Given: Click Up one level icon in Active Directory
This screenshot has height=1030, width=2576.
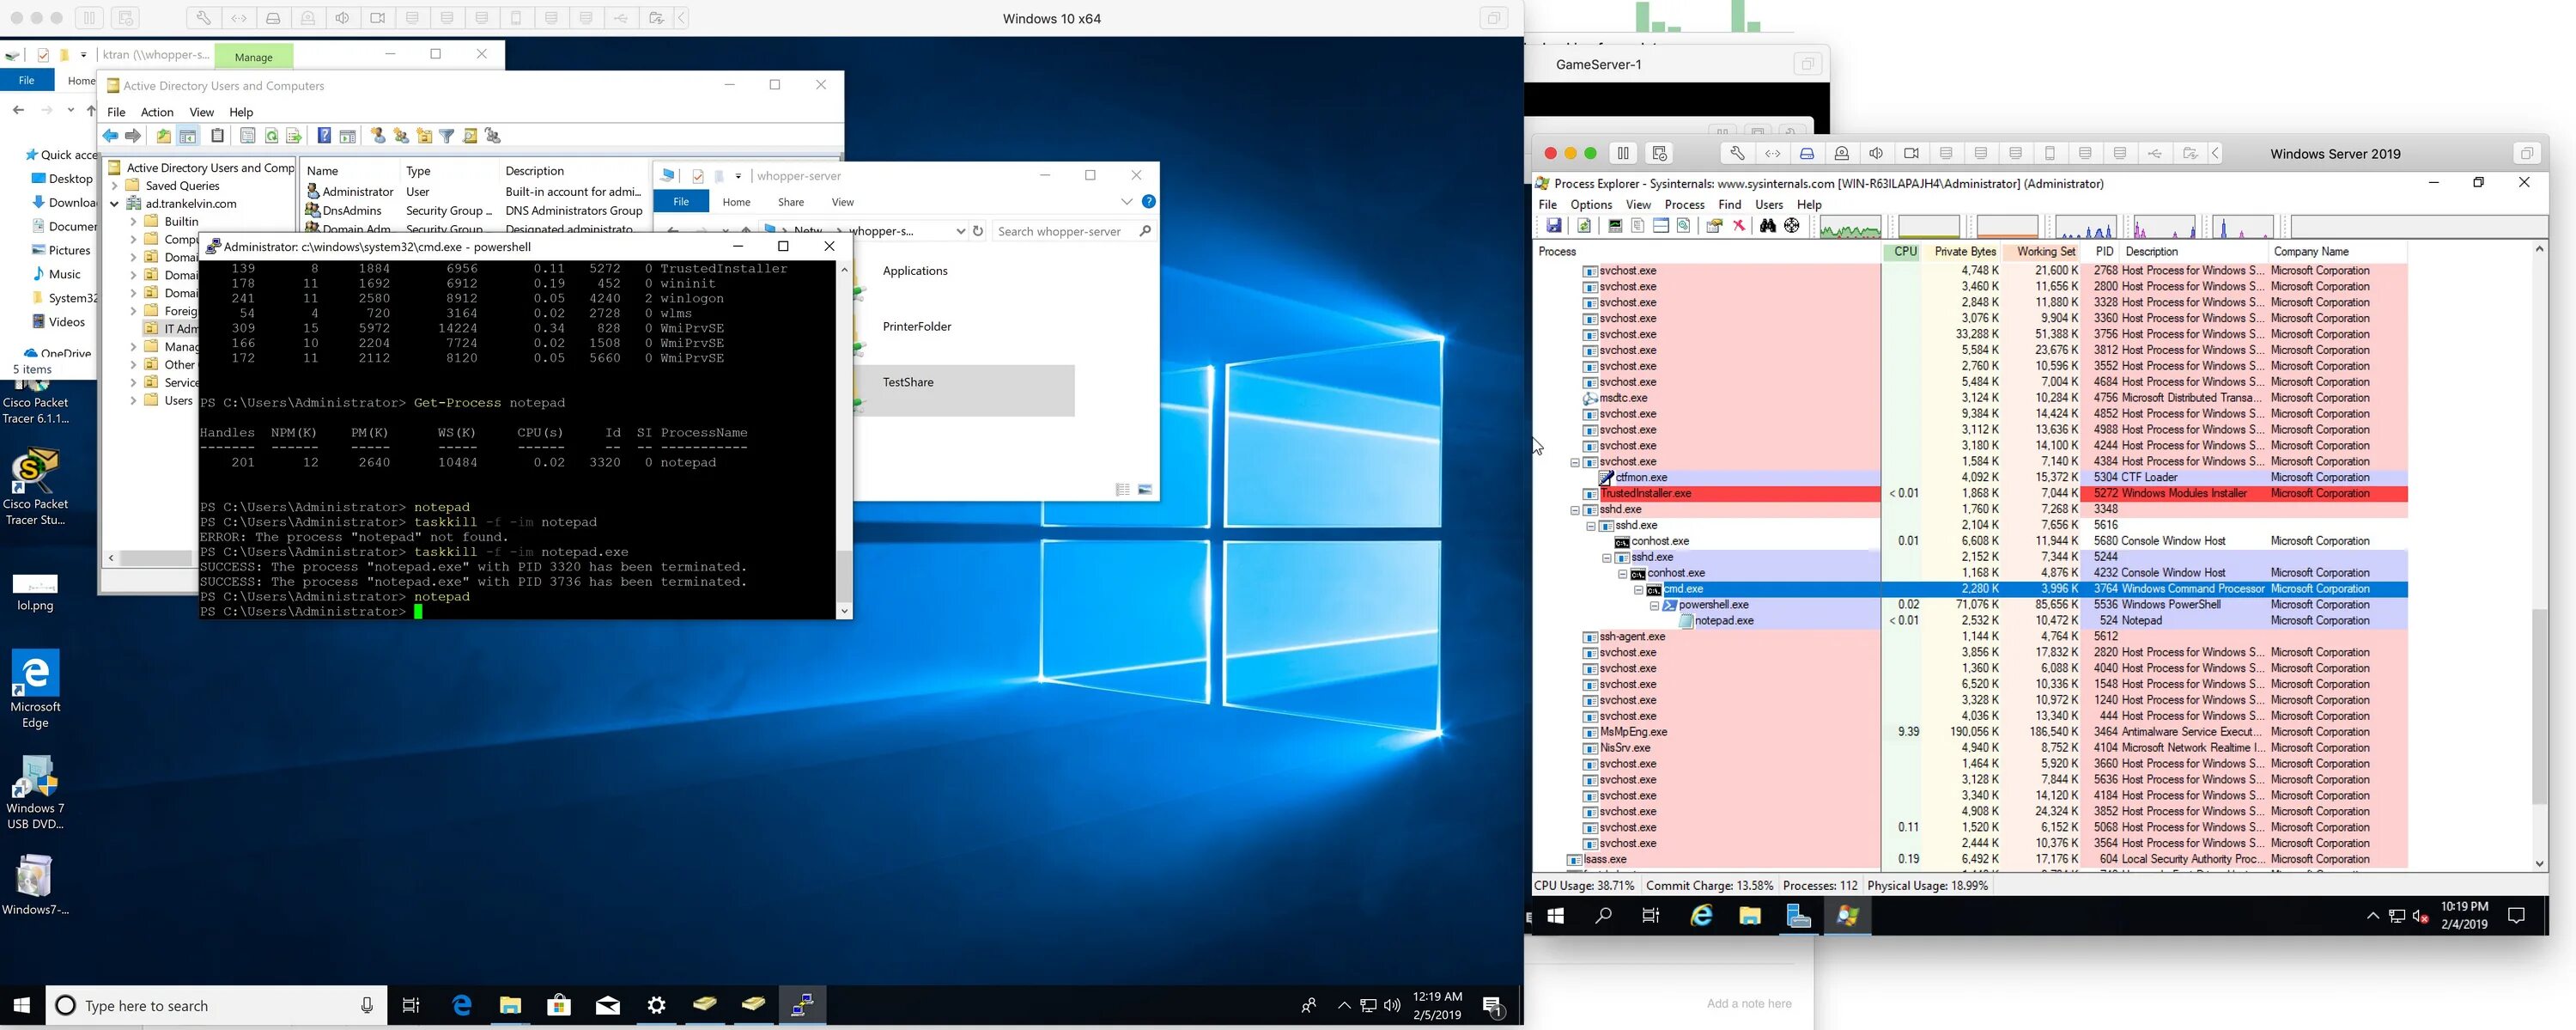Looking at the screenshot, I should 163,136.
